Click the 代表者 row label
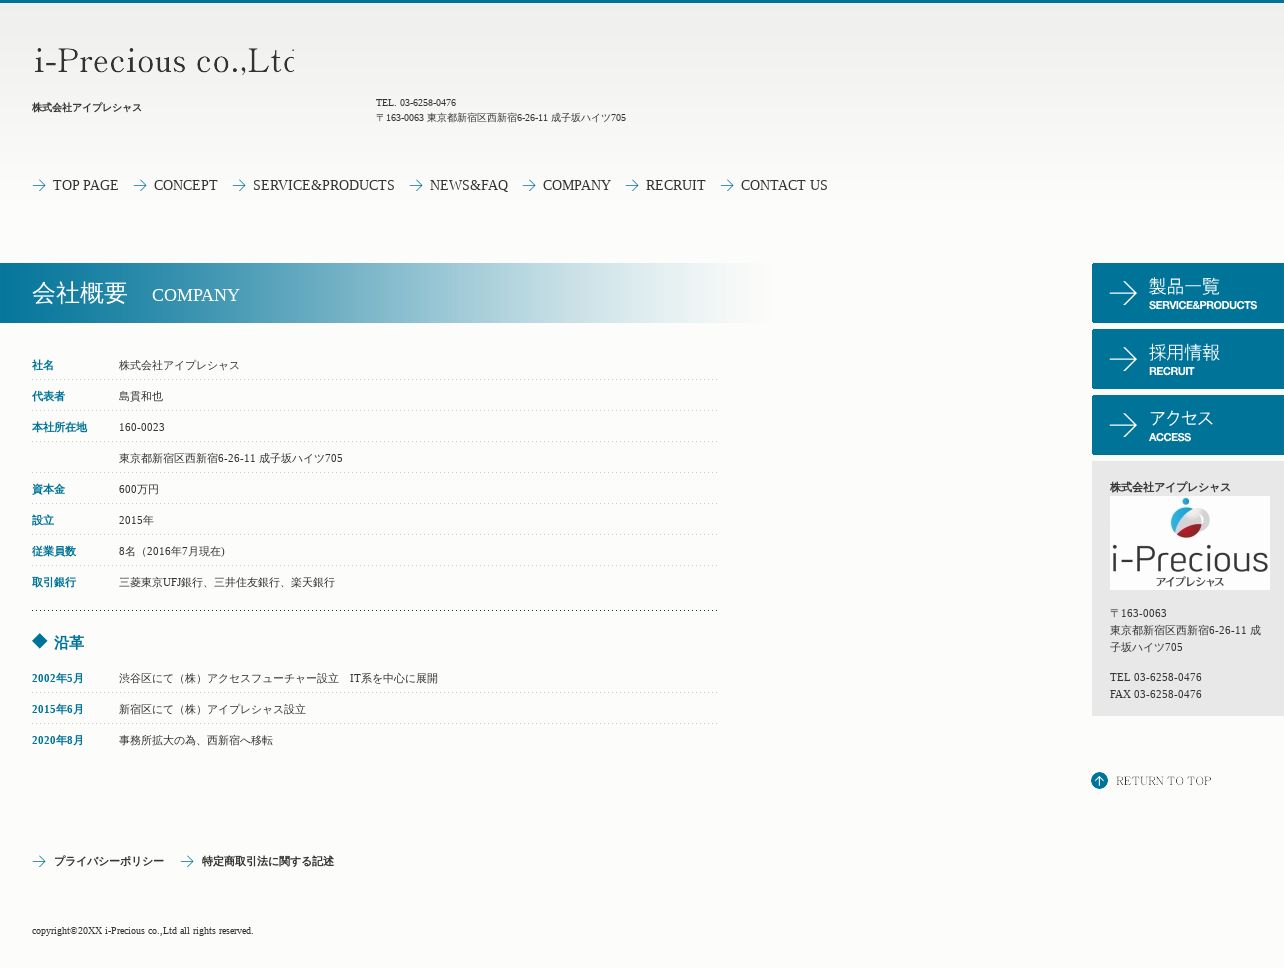The image size is (1284, 968). coord(48,396)
